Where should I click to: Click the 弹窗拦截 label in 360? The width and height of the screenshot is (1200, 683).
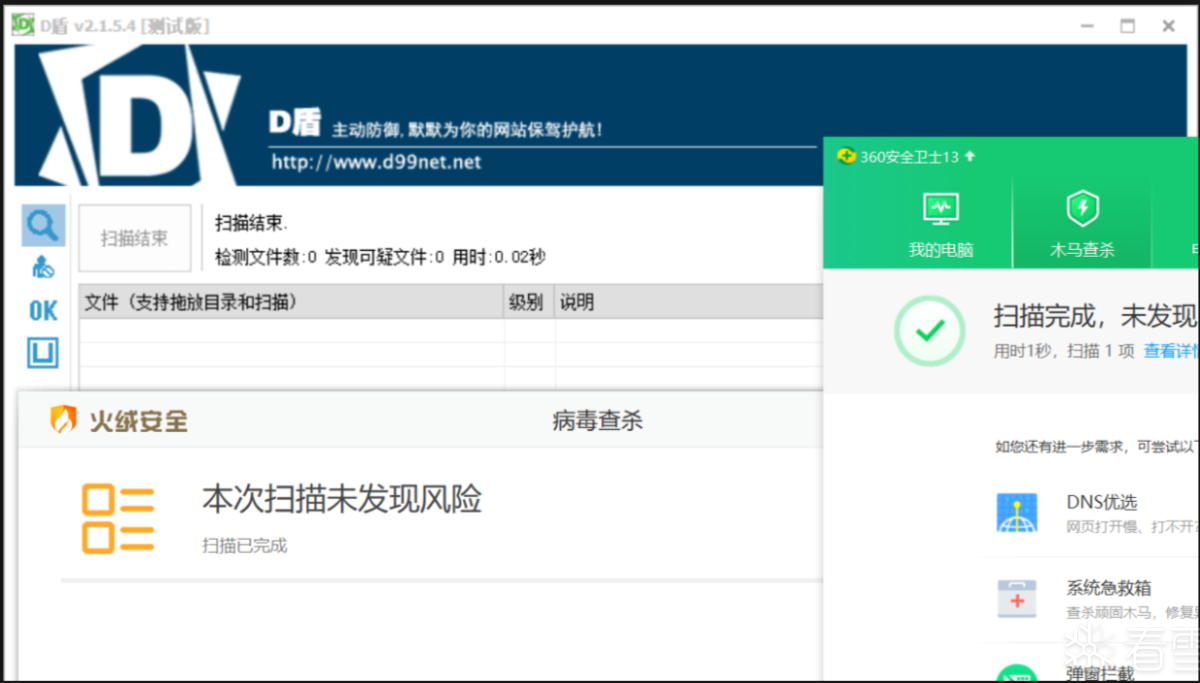coord(1100,673)
